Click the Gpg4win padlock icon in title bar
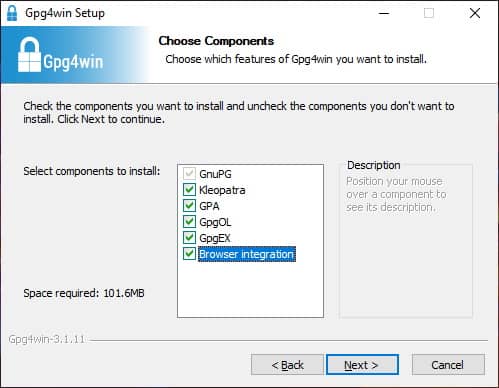This screenshot has width=499, height=388. tap(12, 13)
